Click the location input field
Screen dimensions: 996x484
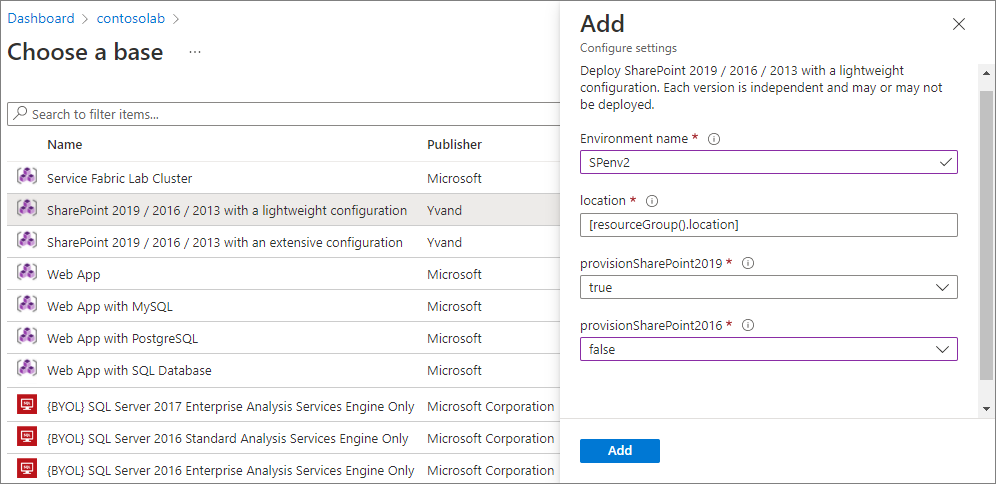coord(769,224)
